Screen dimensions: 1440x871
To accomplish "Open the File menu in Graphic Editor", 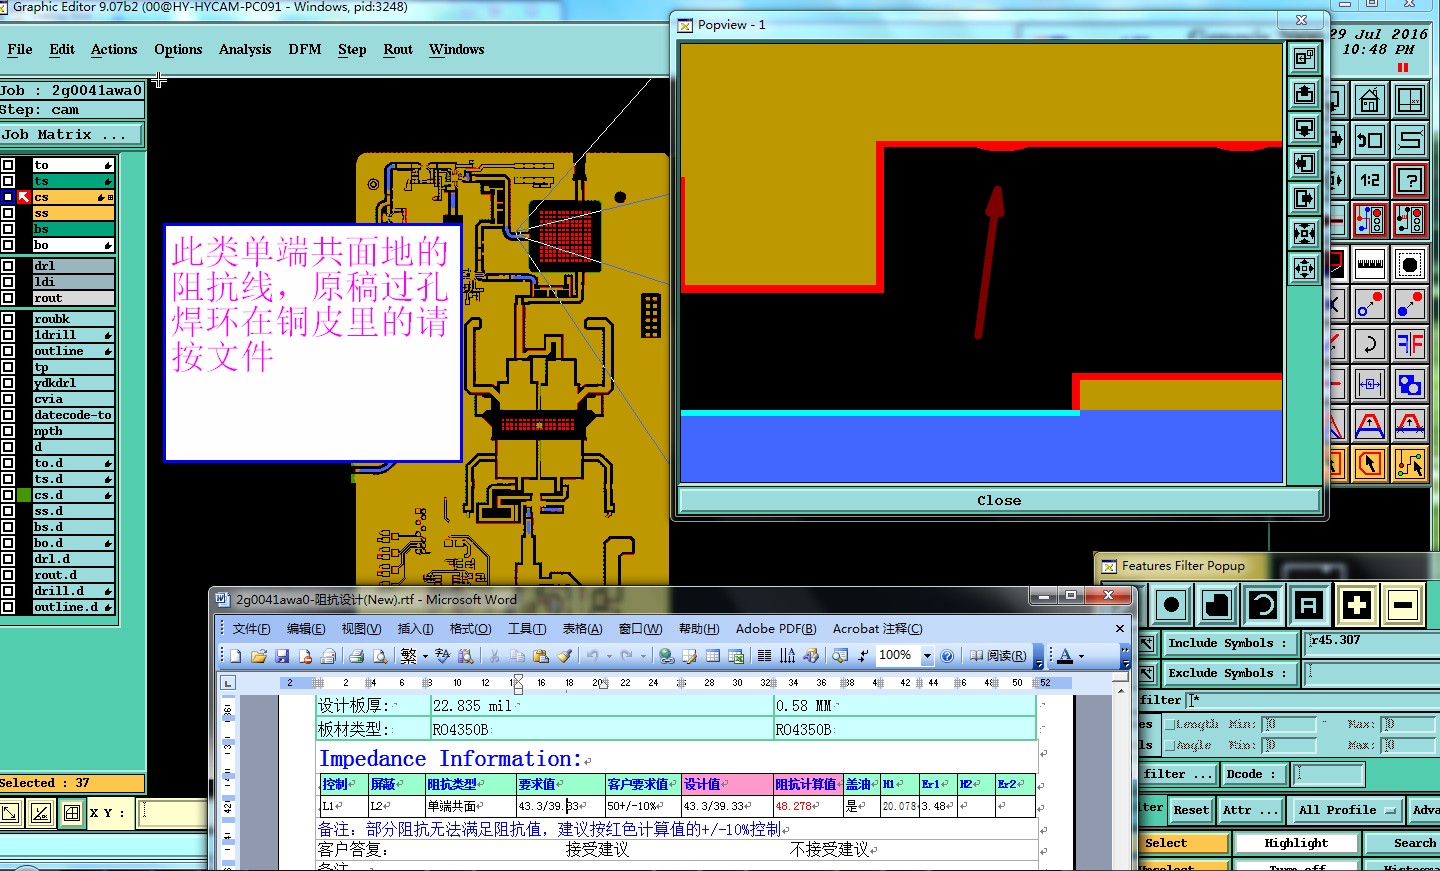I will (20, 49).
